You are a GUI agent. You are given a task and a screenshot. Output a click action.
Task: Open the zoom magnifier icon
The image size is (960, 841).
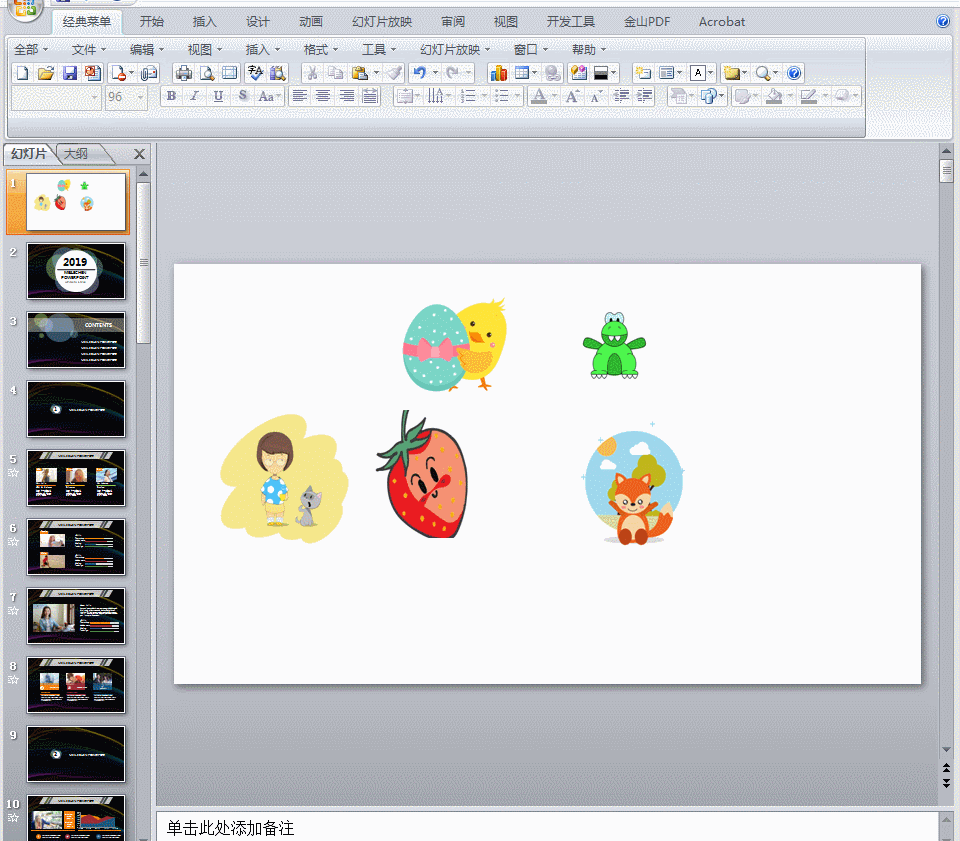pos(762,72)
